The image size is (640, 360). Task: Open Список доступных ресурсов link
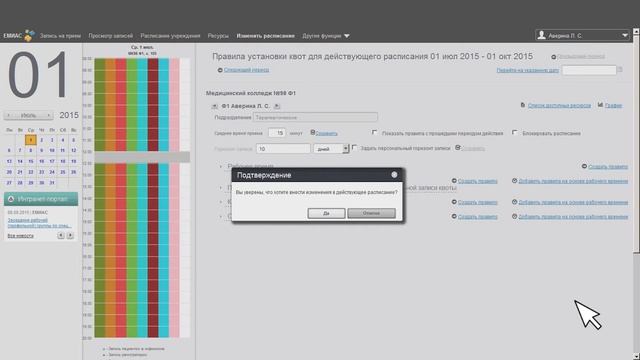(559, 105)
